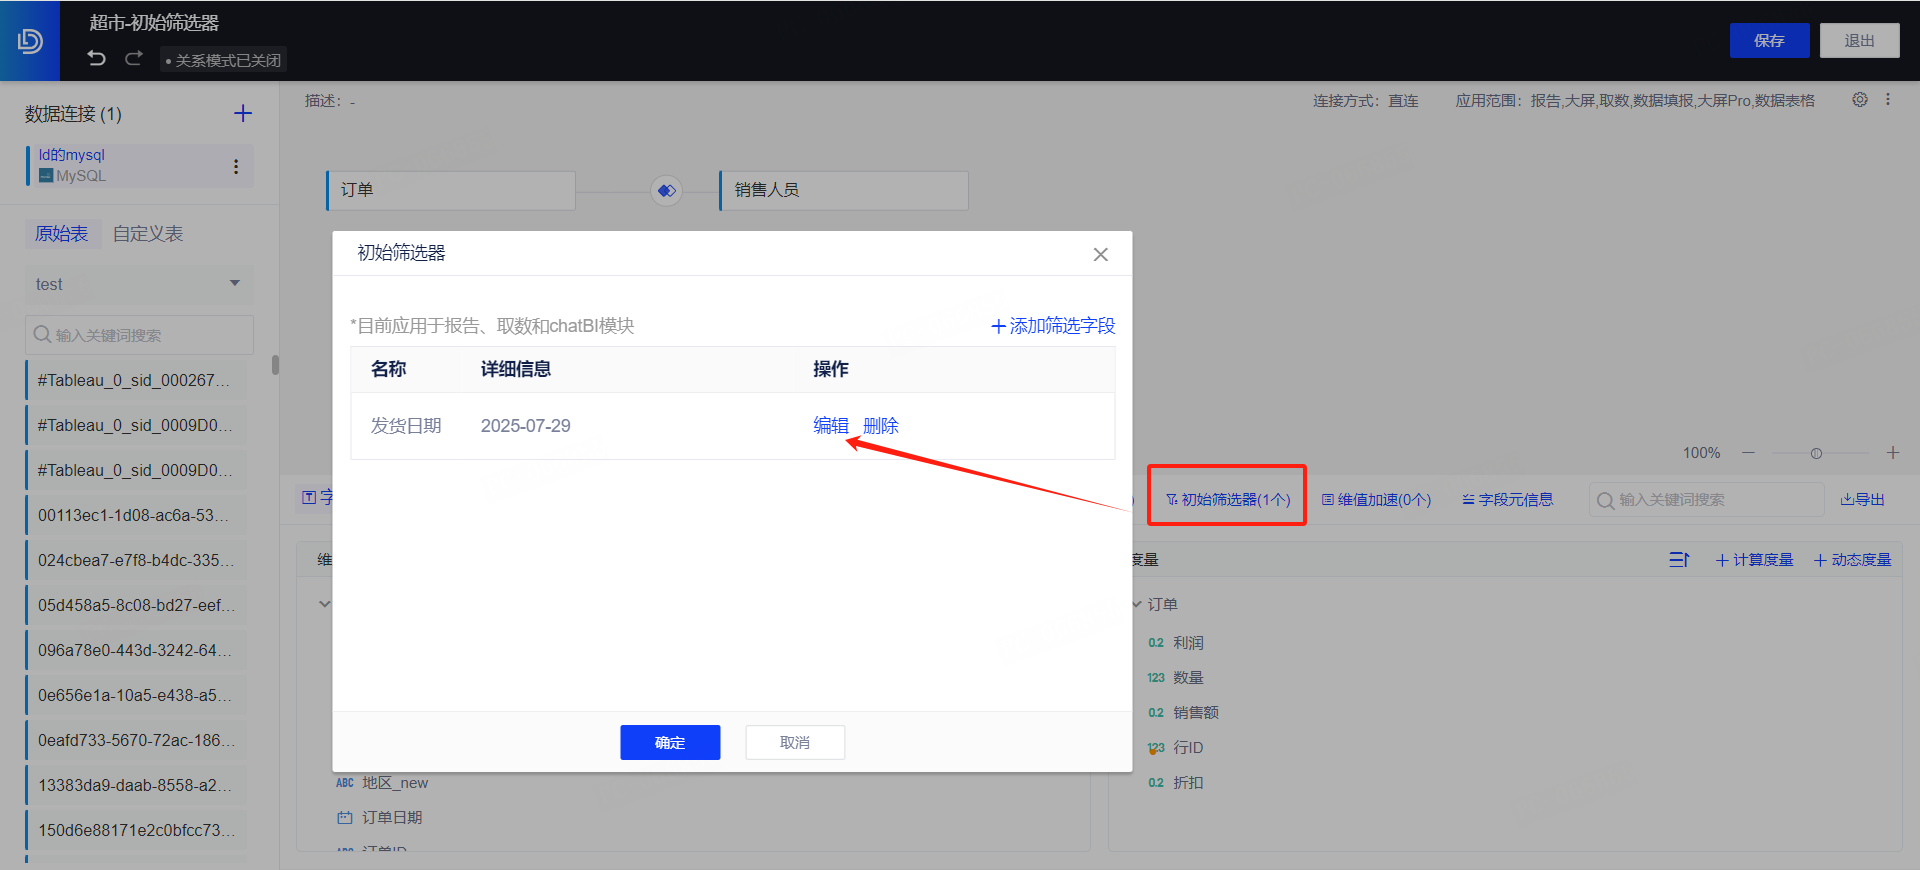Viewport: 1920px width, 870px height.
Task: Click the zoom out minus icon
Action: pyautogui.click(x=1748, y=453)
